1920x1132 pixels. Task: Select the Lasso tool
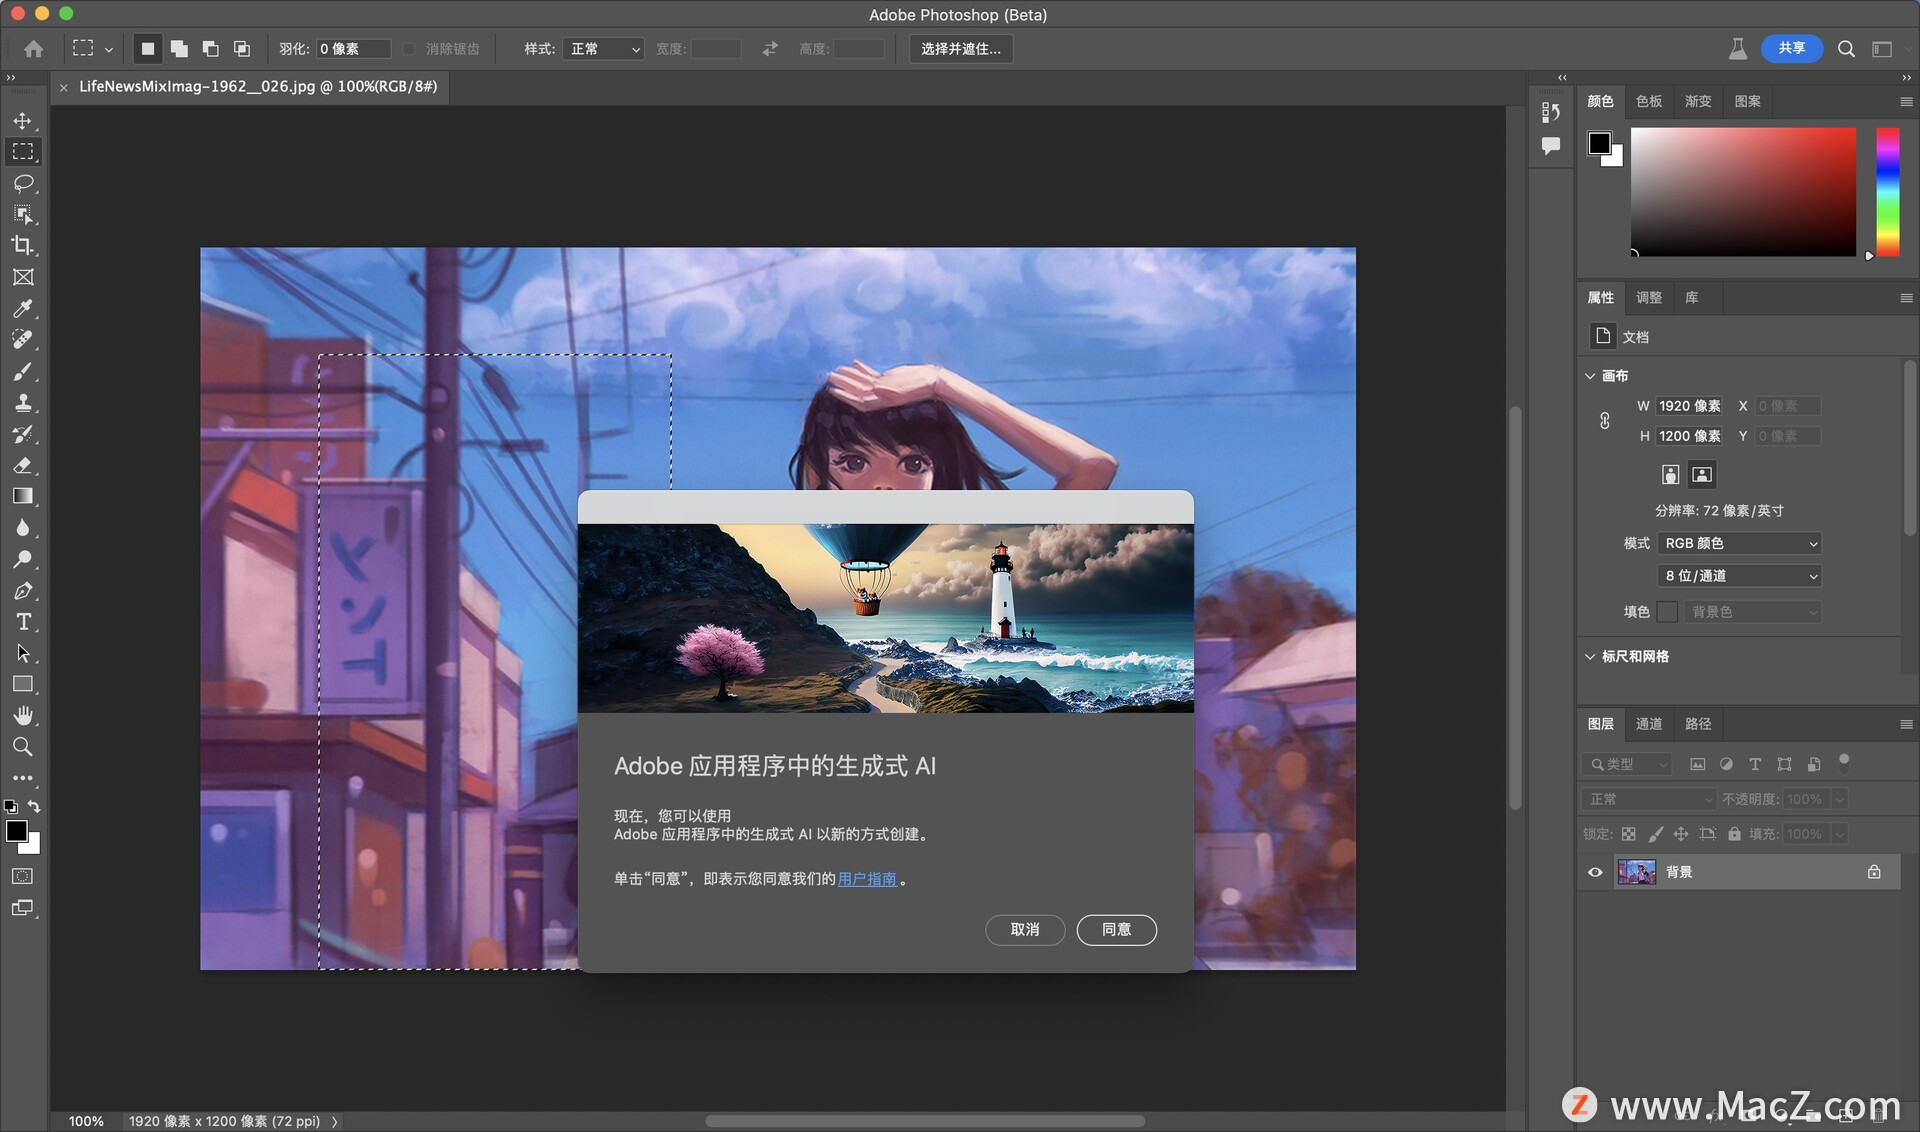[x=24, y=183]
